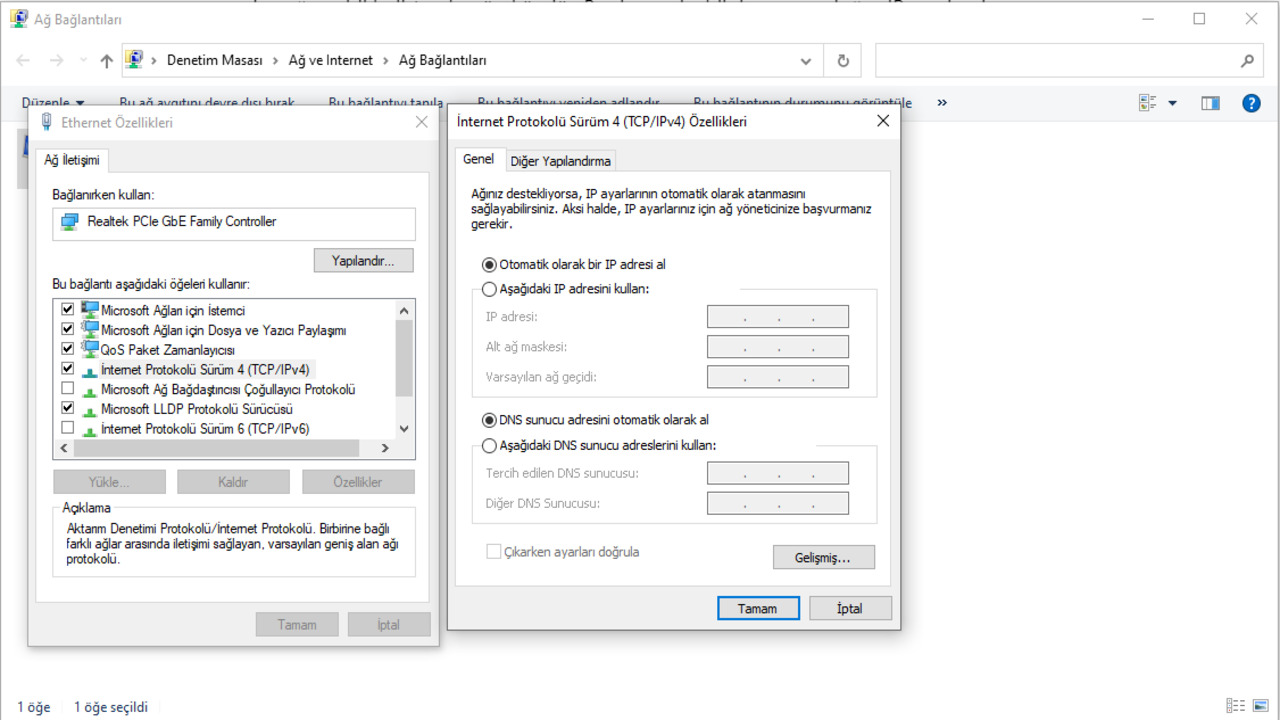
Task: Click the toolbar overflow chevron (»)
Action: [x=941, y=103]
